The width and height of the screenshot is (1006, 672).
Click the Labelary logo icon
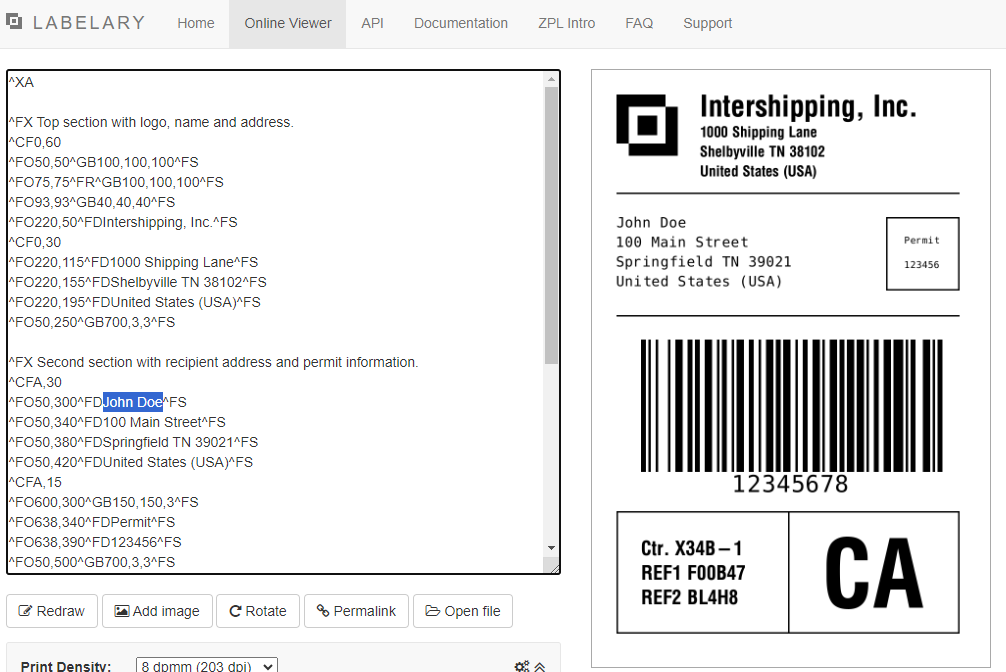point(13,22)
